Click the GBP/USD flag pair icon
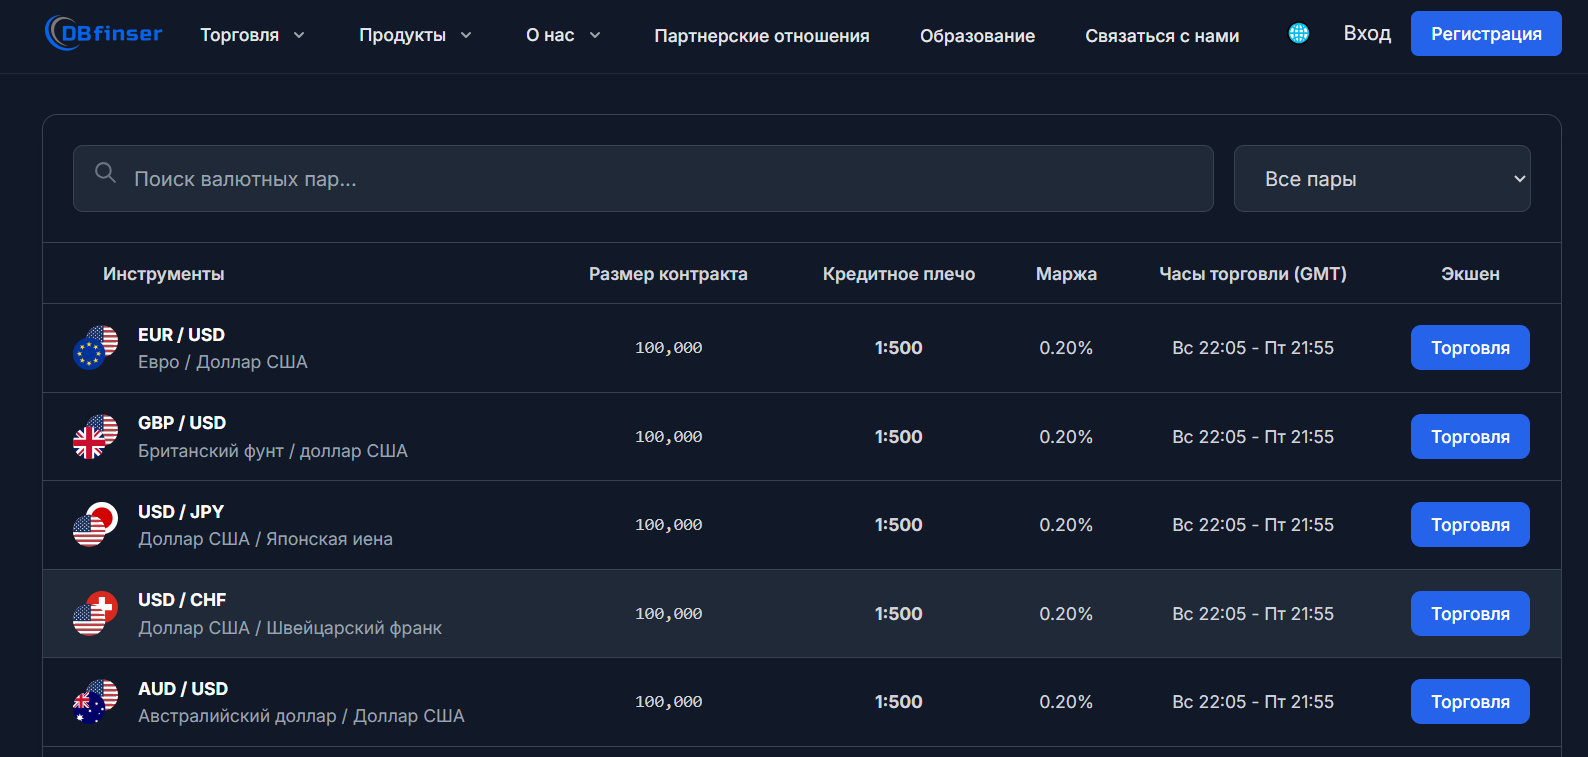 click(x=95, y=436)
